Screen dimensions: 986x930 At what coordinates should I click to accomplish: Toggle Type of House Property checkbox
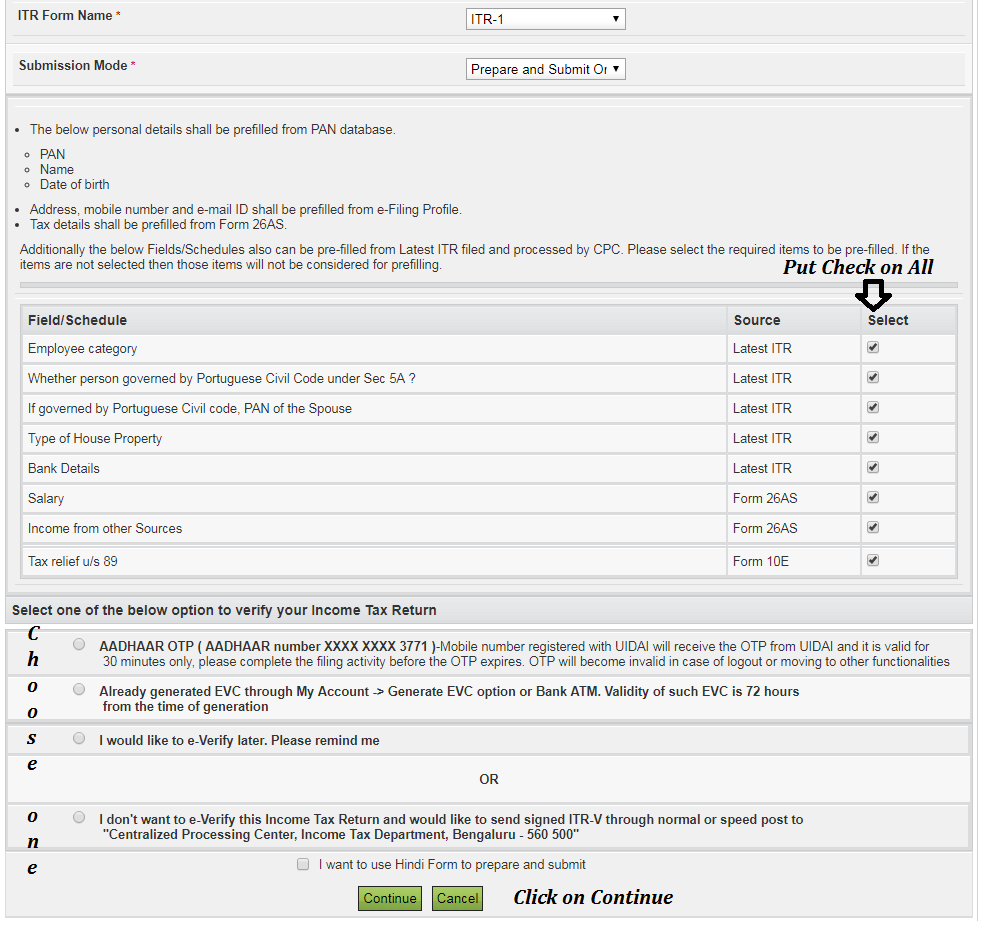pyautogui.click(x=872, y=437)
